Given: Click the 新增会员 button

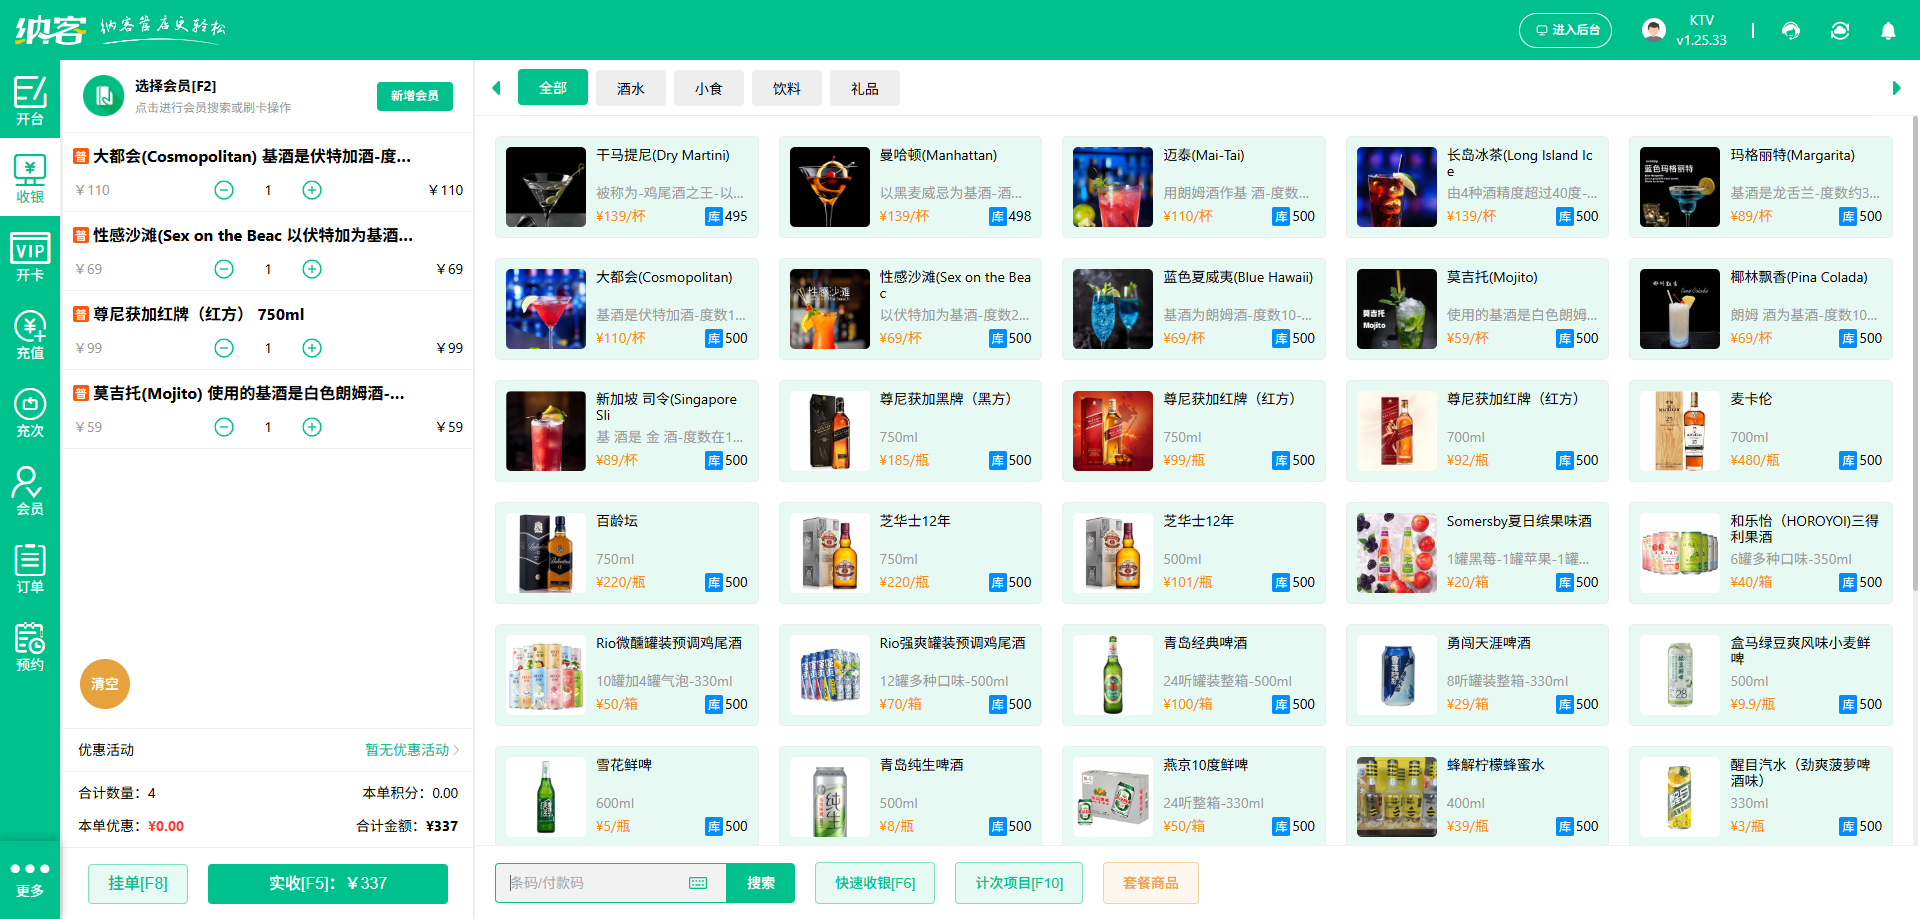Looking at the screenshot, I should tap(415, 96).
